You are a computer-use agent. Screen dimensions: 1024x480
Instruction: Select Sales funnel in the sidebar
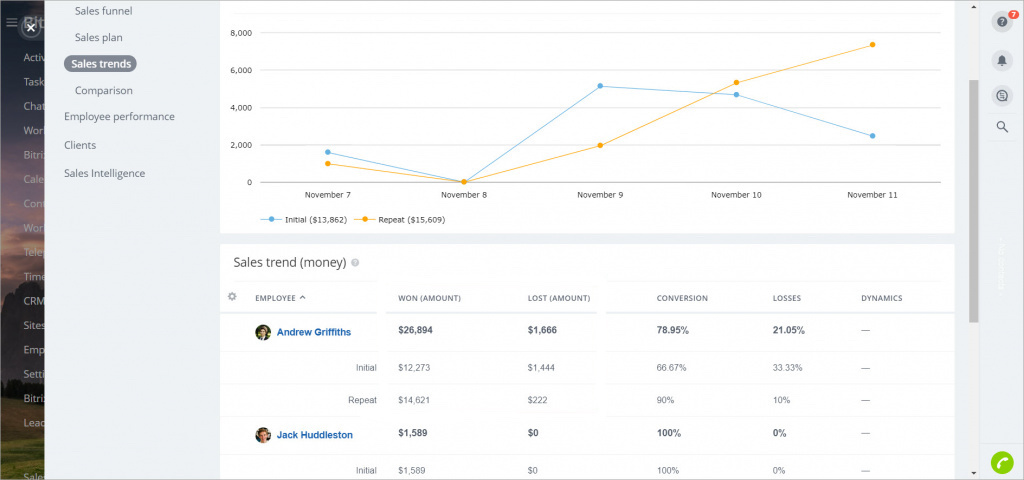(x=103, y=11)
